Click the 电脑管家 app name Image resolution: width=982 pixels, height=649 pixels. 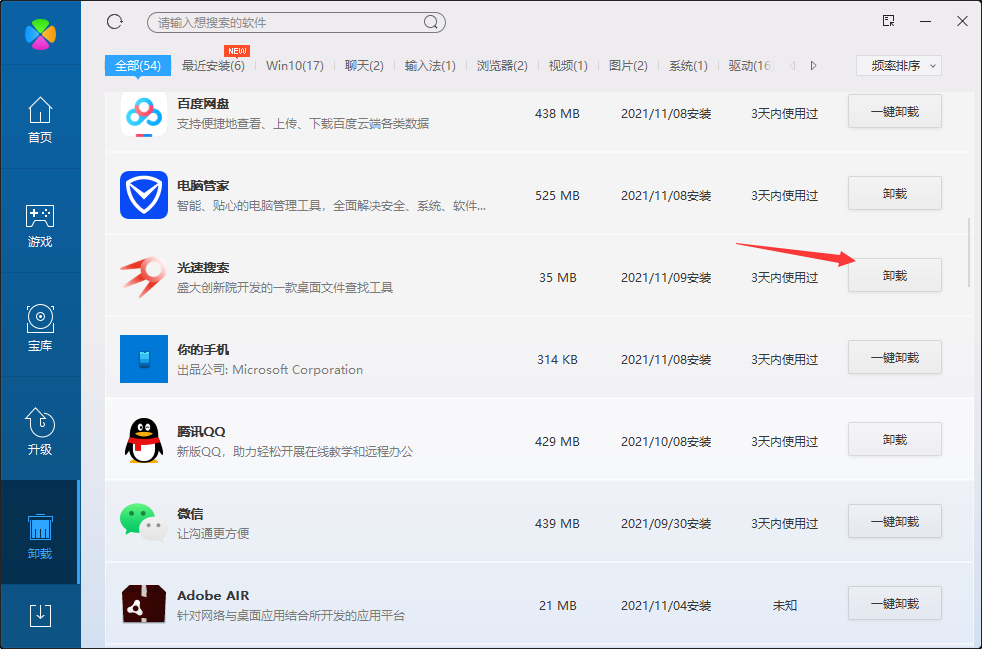click(203, 185)
